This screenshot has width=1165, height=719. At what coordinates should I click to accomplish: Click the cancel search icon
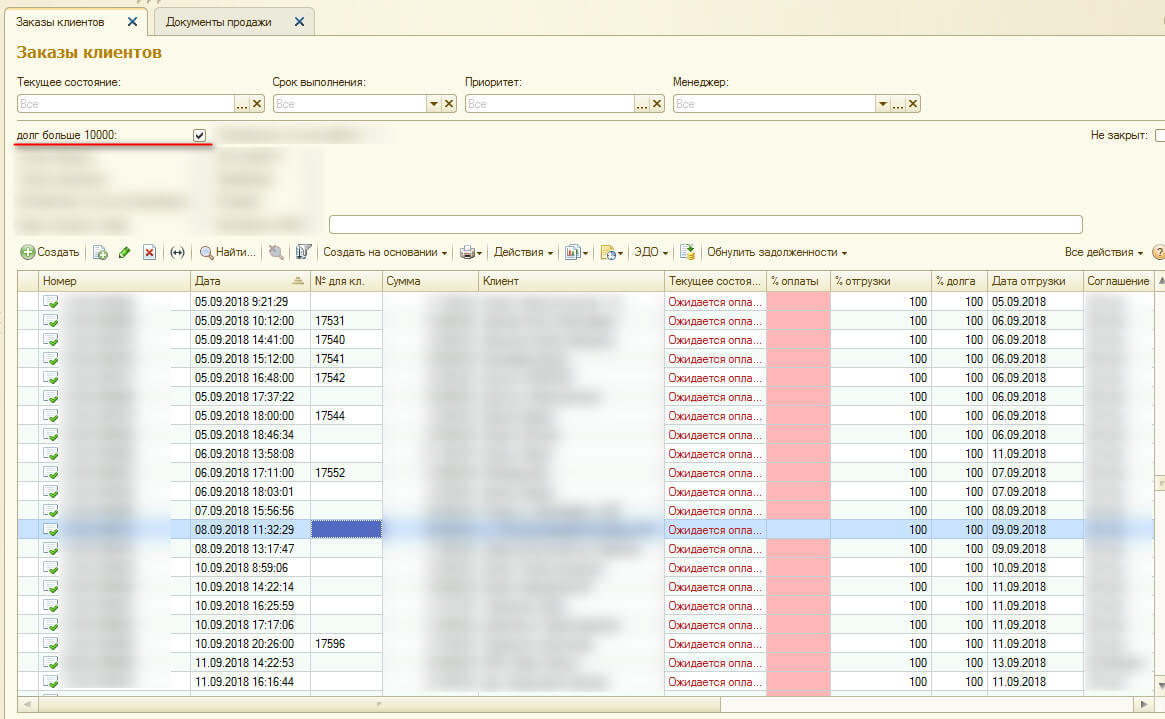[x=276, y=253]
